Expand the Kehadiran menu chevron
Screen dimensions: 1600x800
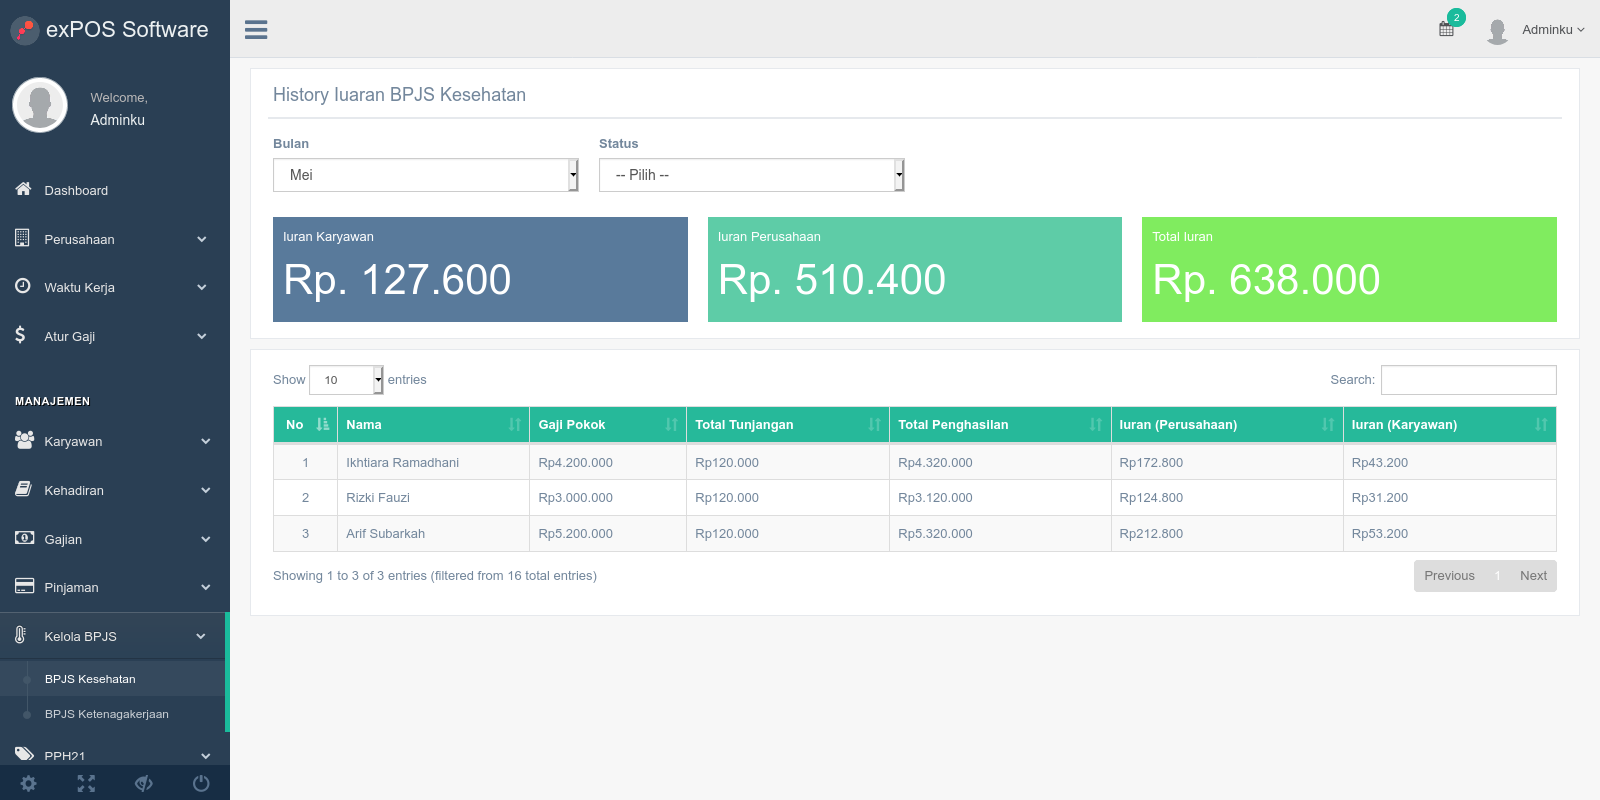pyautogui.click(x=205, y=490)
